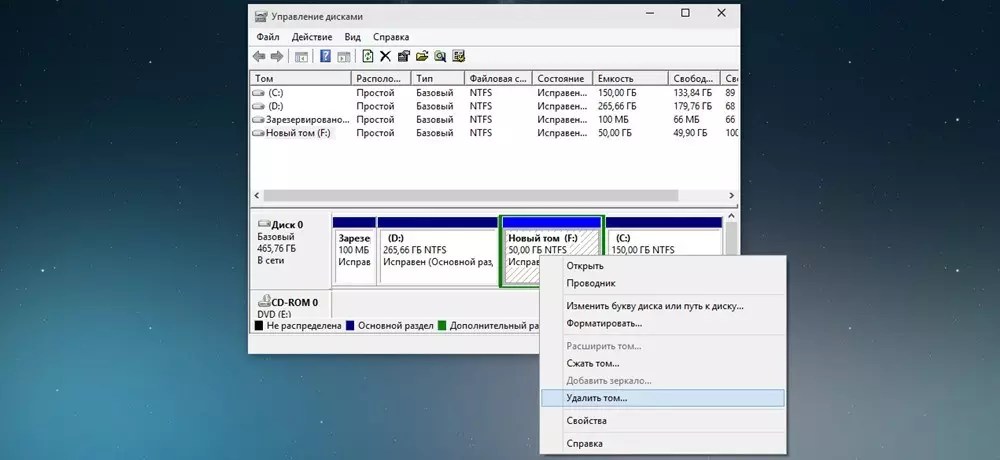The width and height of the screenshot is (1000, 460).
Task: Click the Refresh toolbar icon
Action: [x=368, y=56]
